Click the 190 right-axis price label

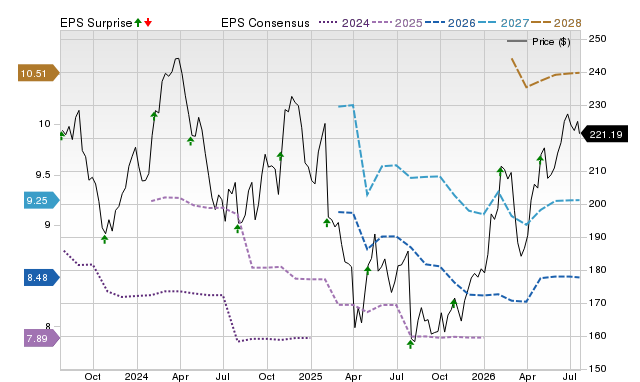pyautogui.click(x=597, y=237)
